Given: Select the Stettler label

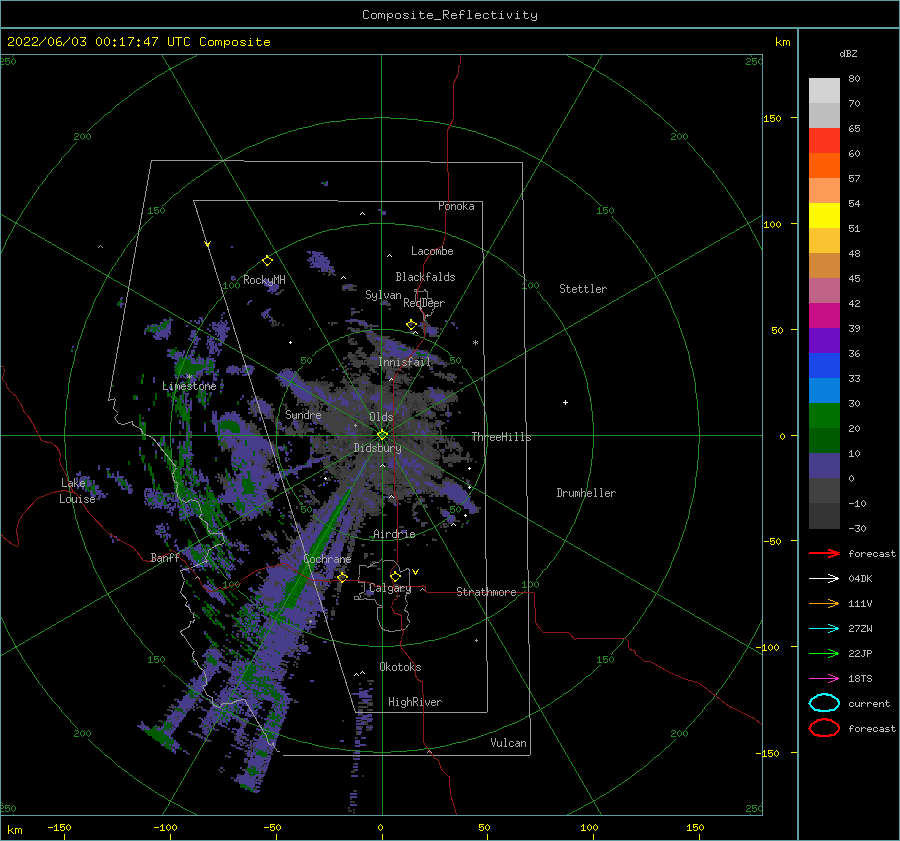Looking at the screenshot, I should (583, 289).
